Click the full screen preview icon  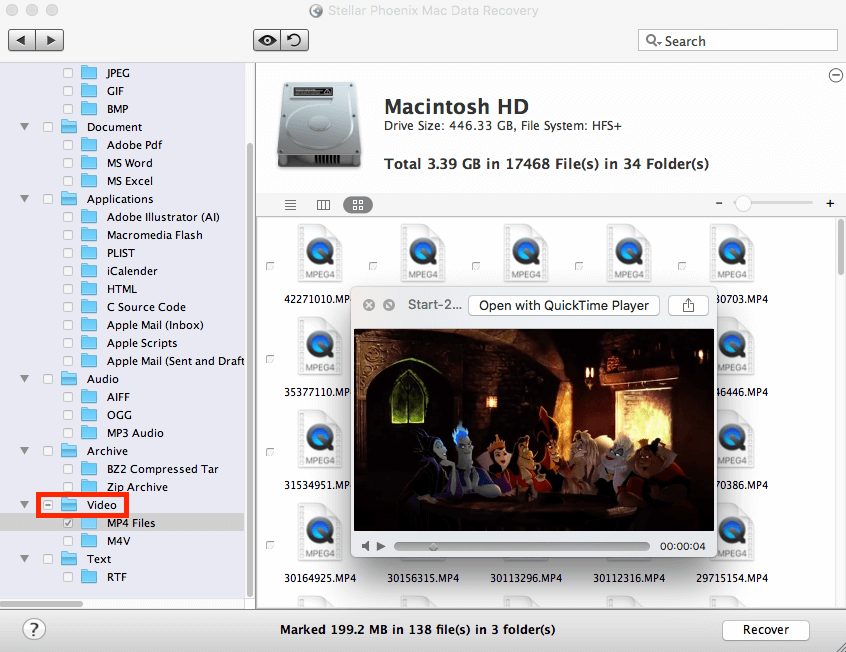pos(389,305)
